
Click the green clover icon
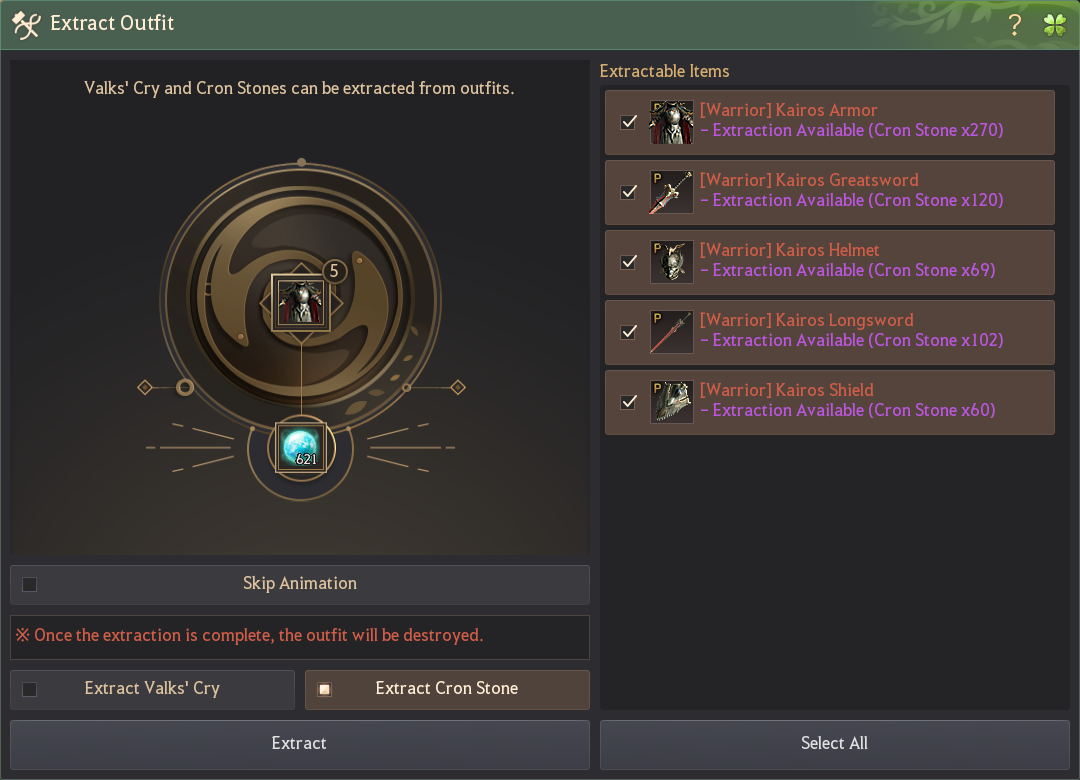(x=1055, y=25)
